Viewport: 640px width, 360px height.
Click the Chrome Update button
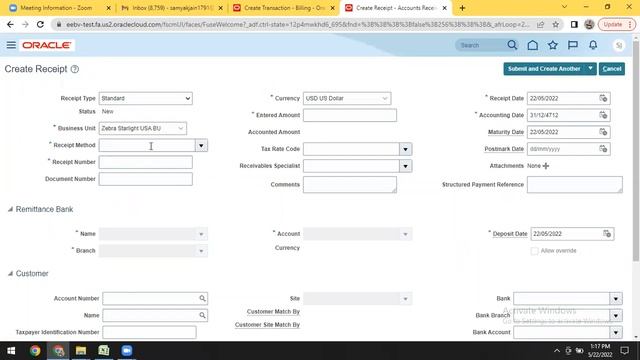point(617,24)
